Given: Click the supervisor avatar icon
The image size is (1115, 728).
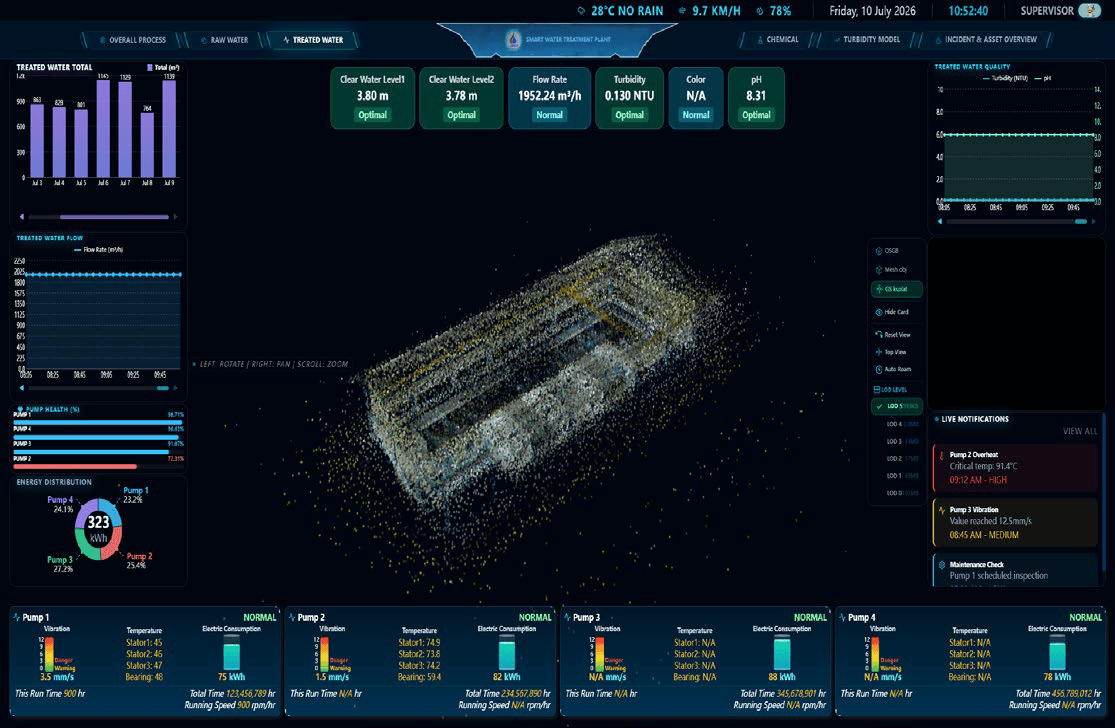Looking at the screenshot, I should coord(1089,11).
